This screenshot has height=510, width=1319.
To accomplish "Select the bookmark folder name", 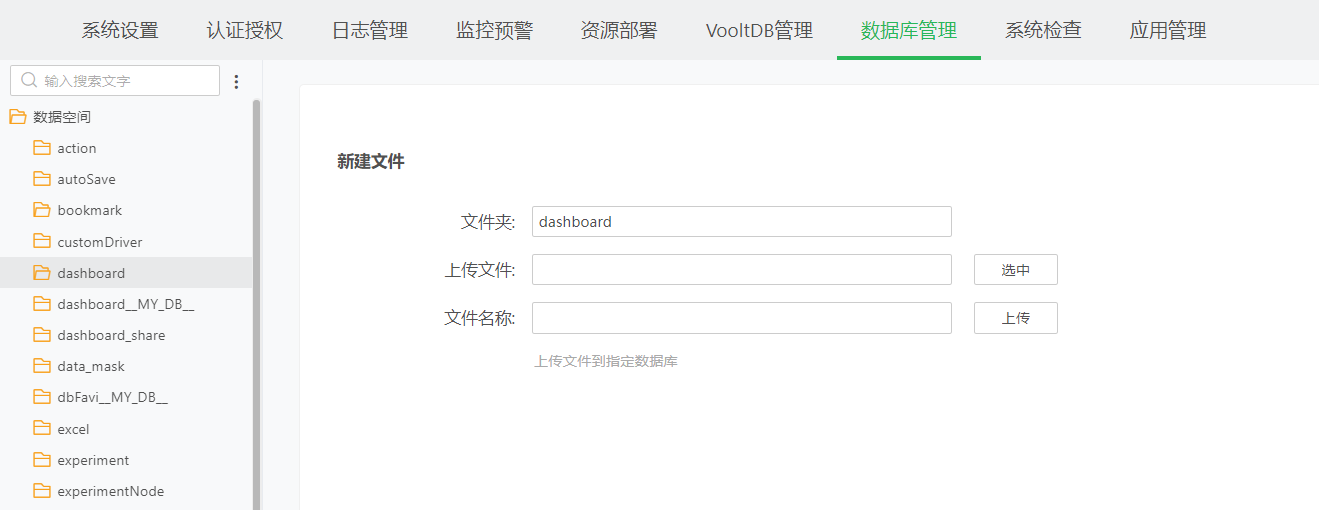I will click(x=90, y=210).
